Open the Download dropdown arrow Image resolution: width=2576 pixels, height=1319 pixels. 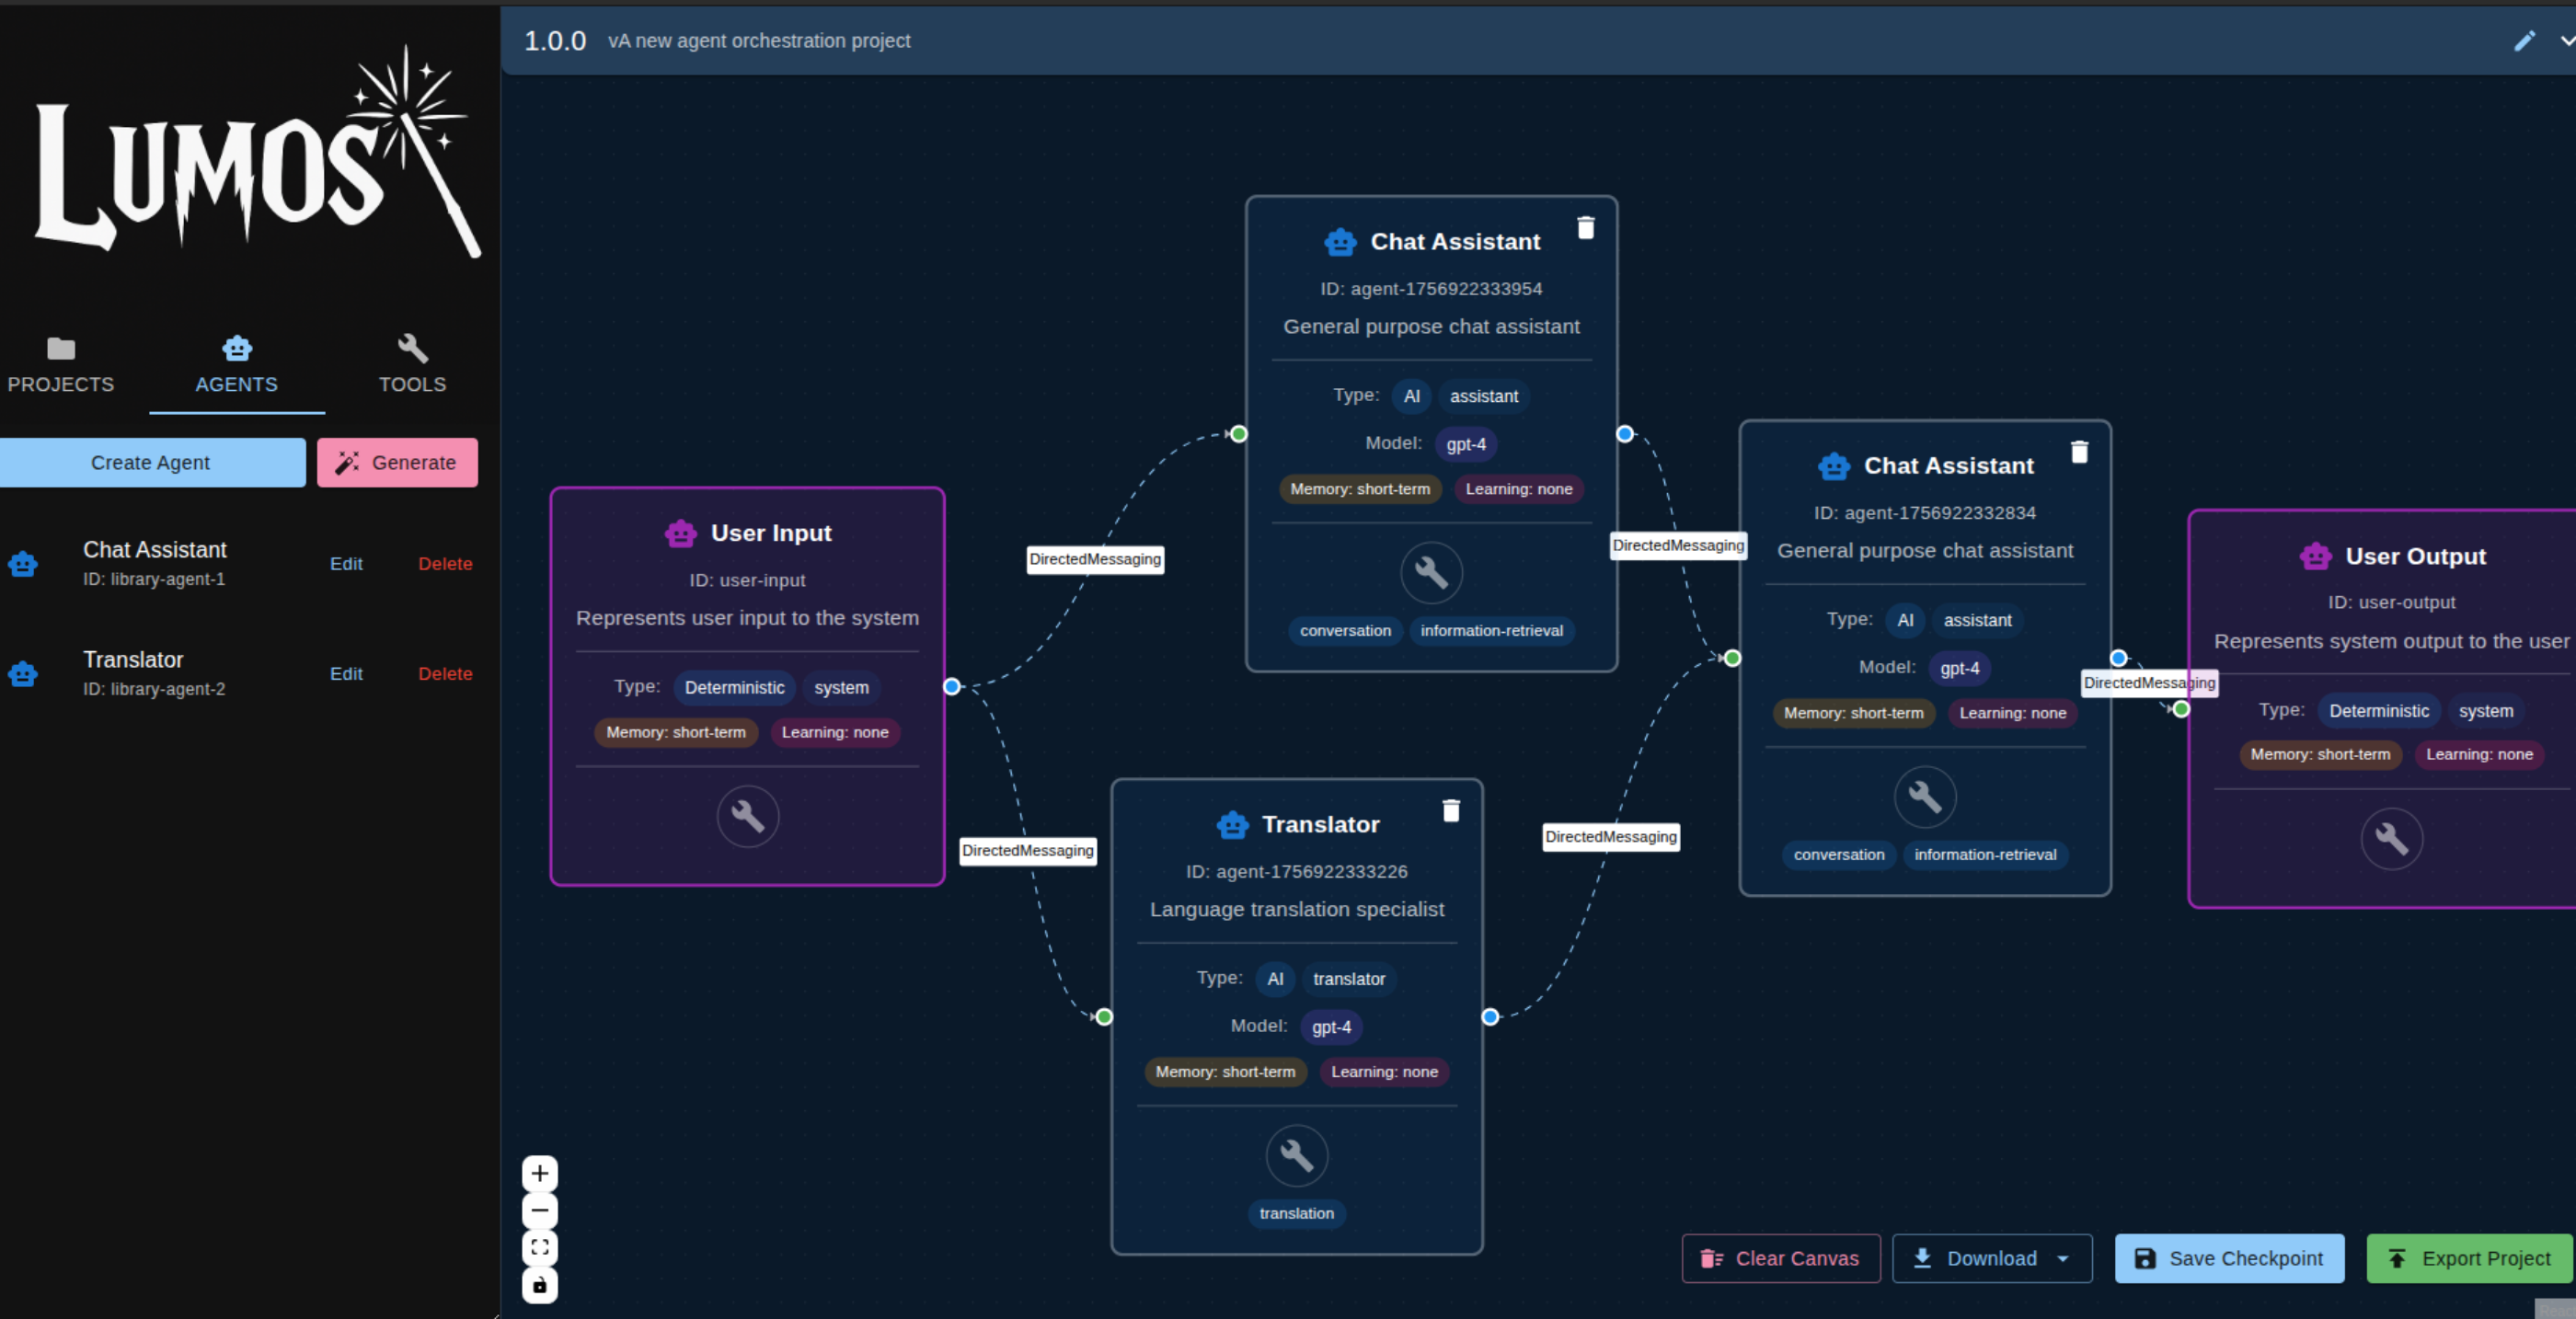[x=2062, y=1258]
